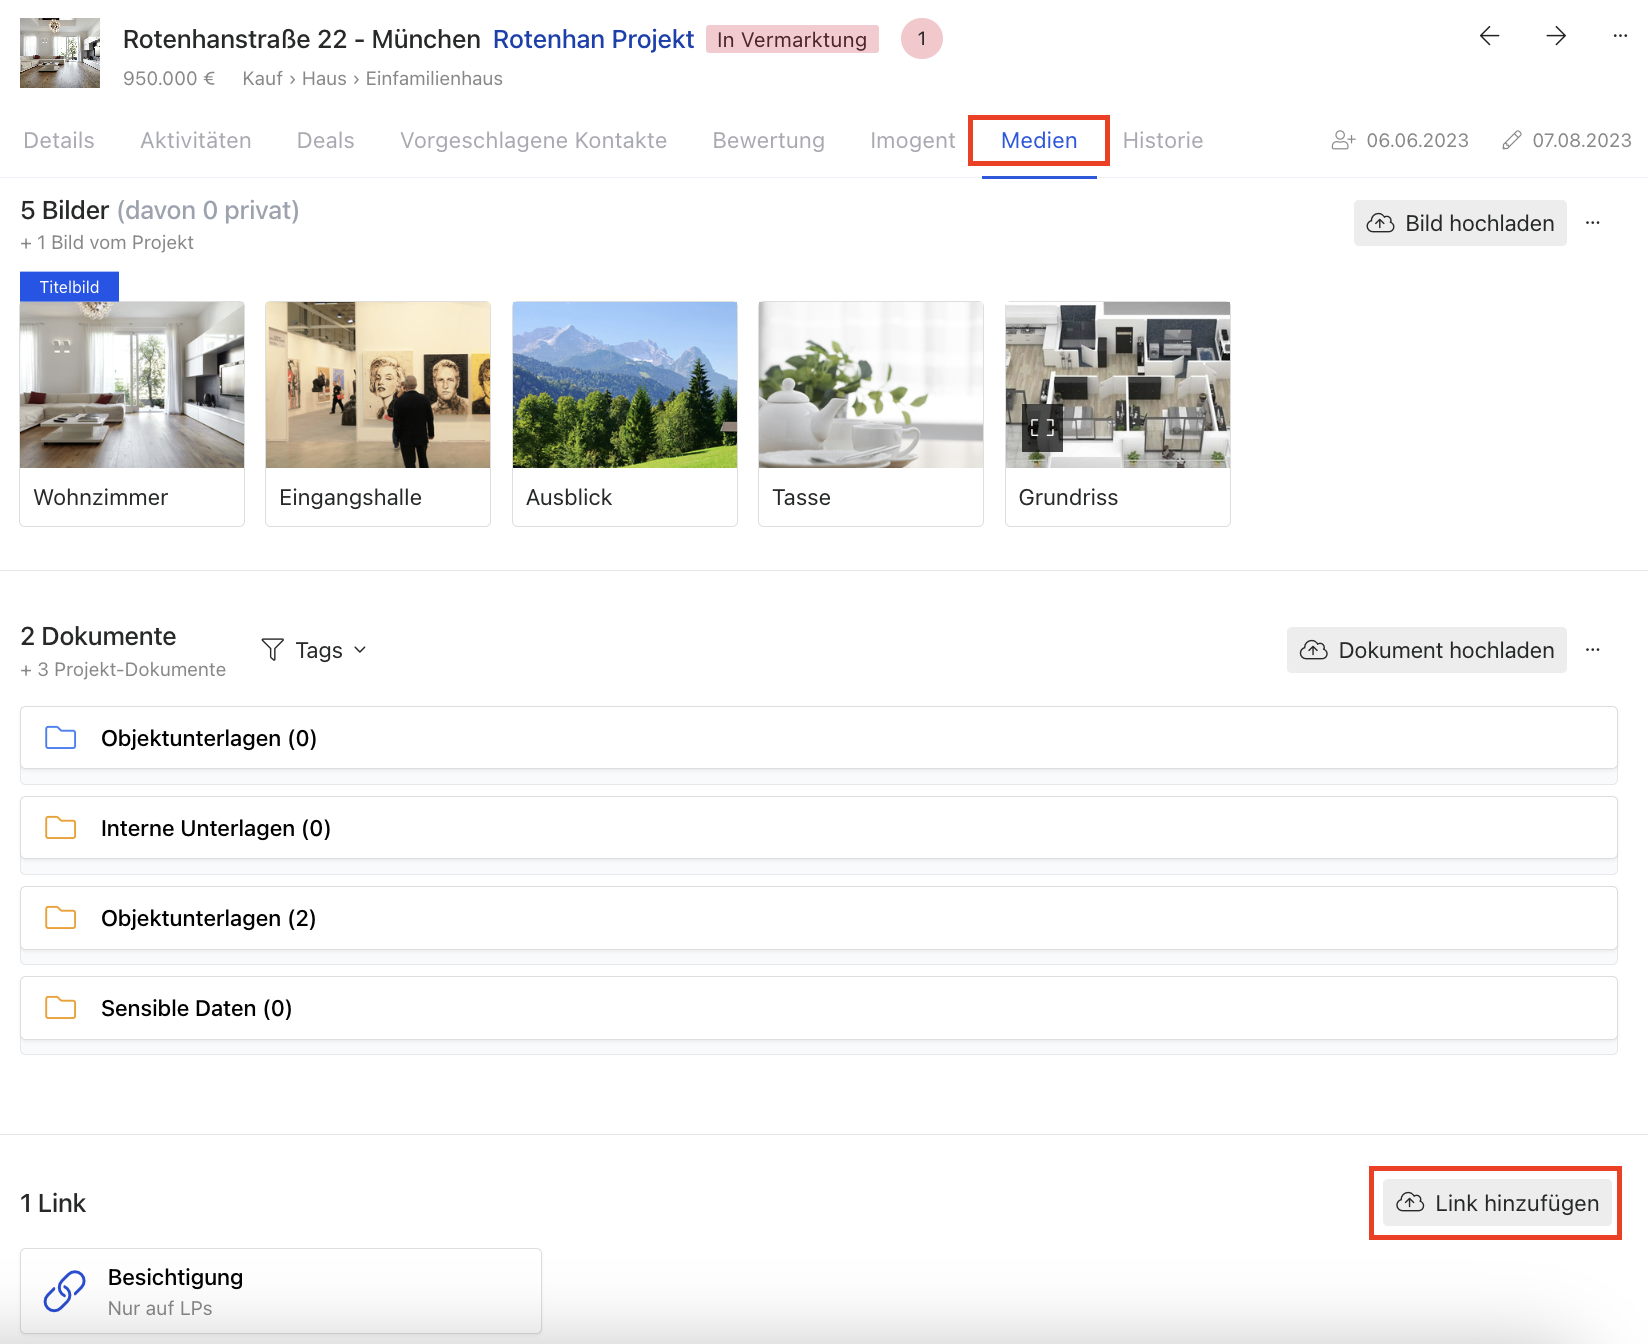Viewport: 1648px width, 1344px height.
Task: Click the In Vermarktung status label
Action: tap(792, 39)
